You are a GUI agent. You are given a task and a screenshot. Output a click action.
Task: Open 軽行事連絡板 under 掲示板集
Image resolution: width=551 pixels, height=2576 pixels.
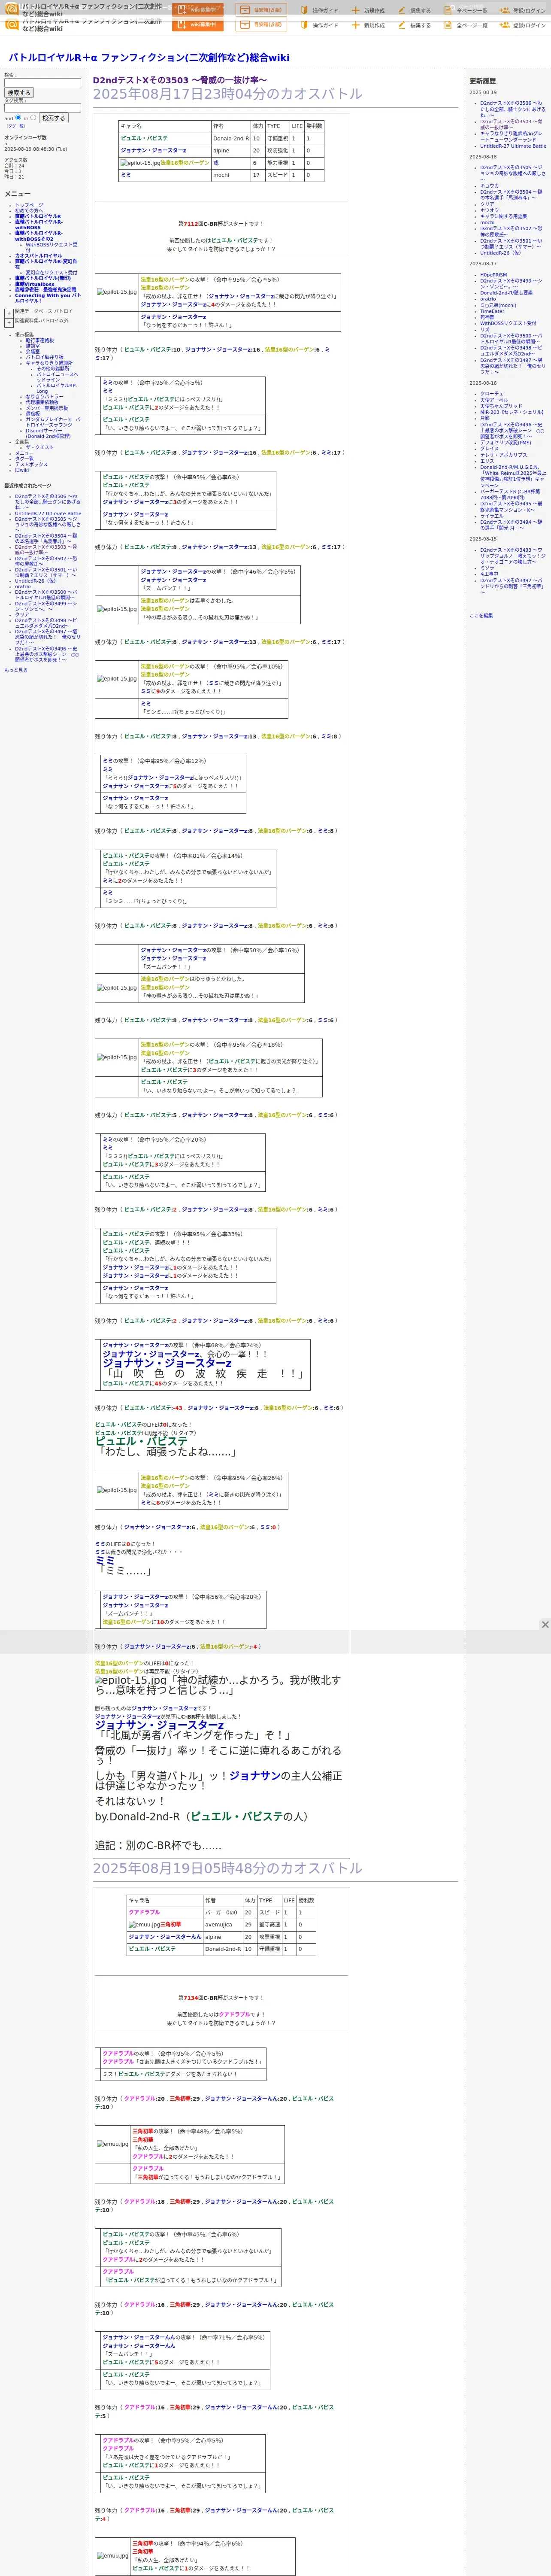(40, 340)
